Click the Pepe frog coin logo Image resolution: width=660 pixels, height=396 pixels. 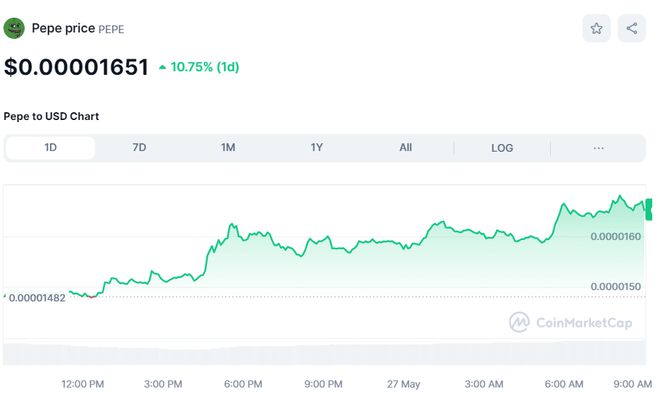(14, 28)
